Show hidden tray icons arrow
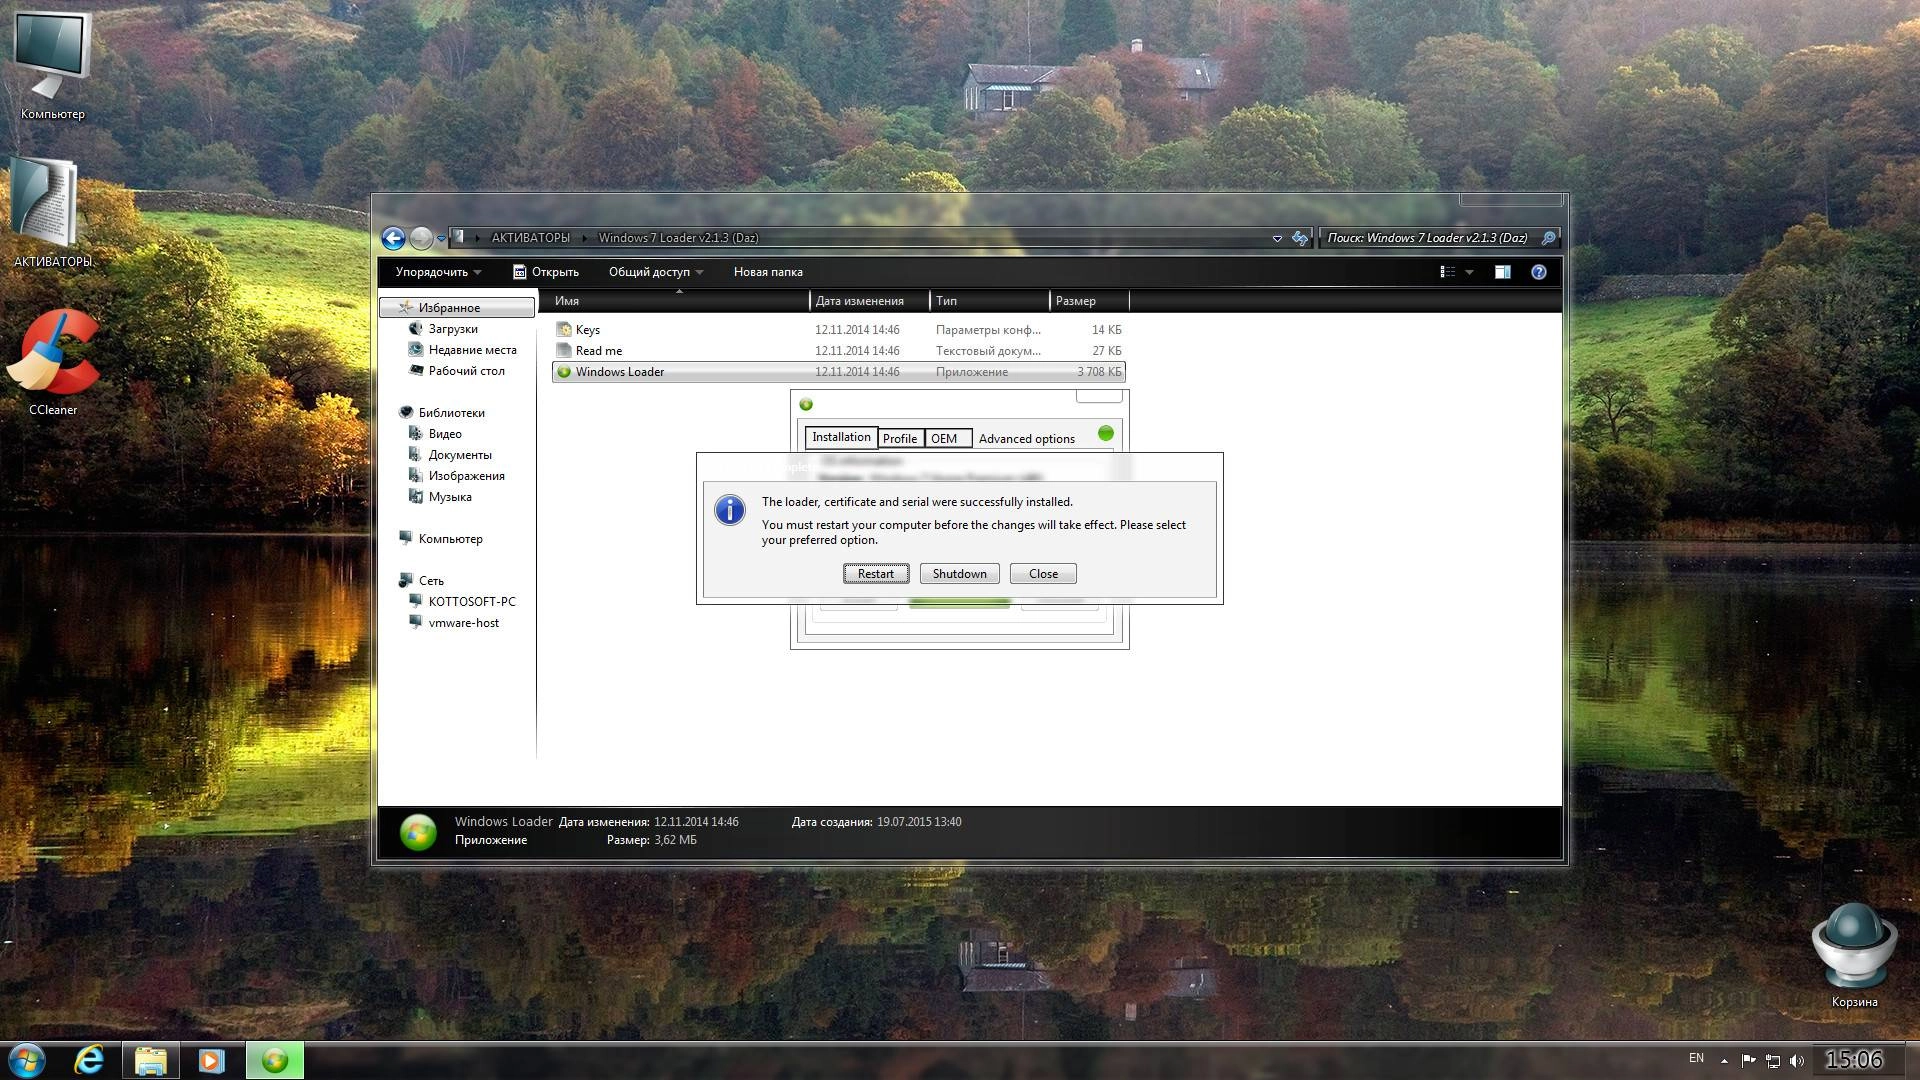The image size is (1920, 1080). (x=1724, y=1060)
